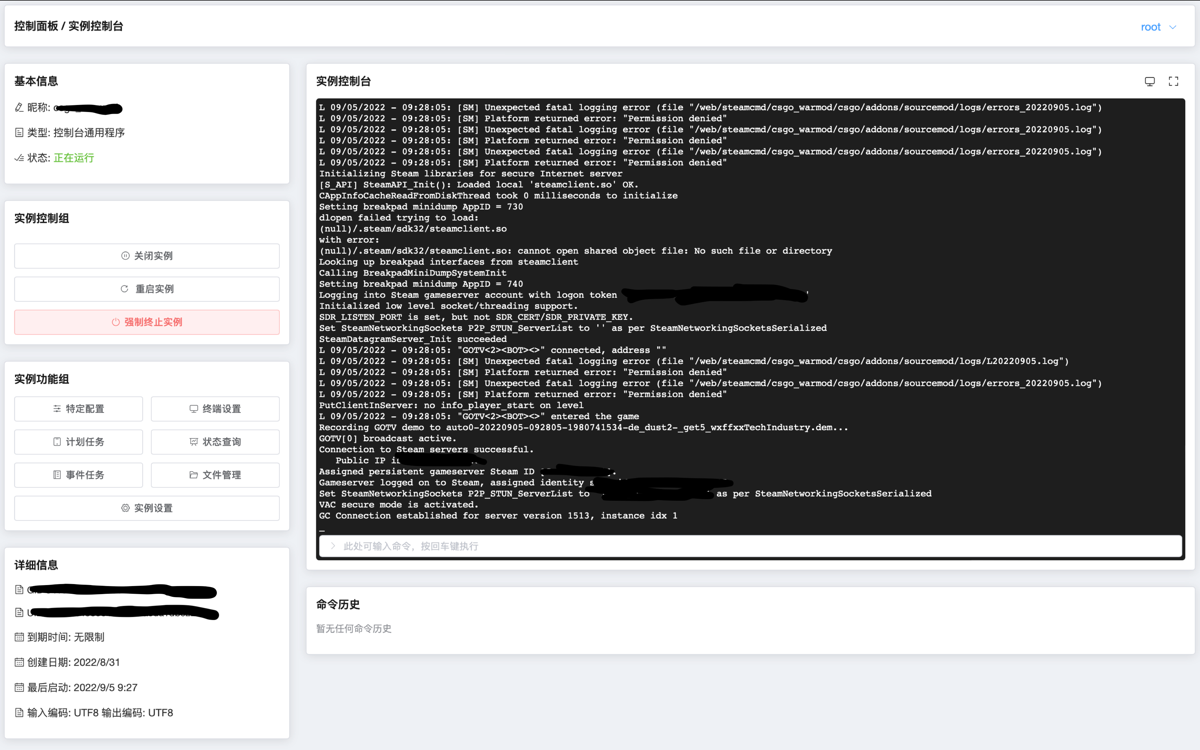Screen dimensions: 1200x750
Task: Click the 详细信息 heading
Action: coord(36,565)
